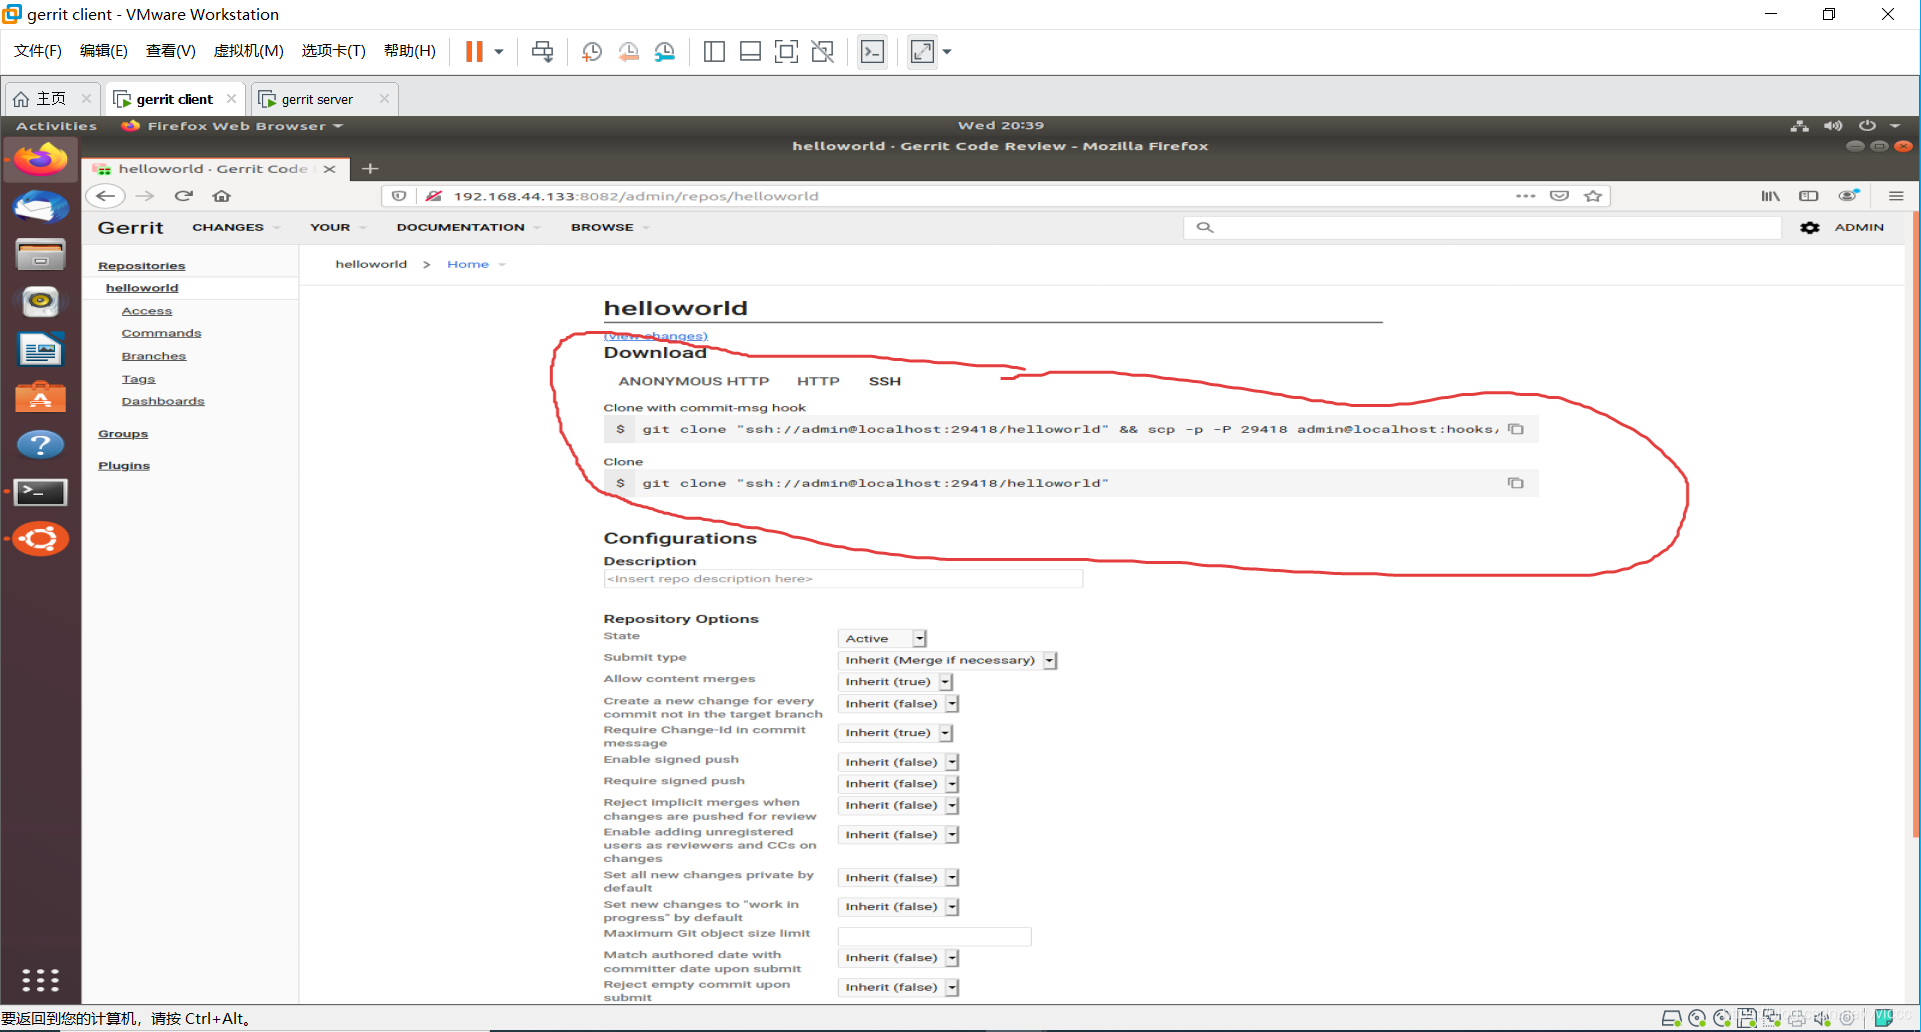Expand the BROWSE menu
This screenshot has width=1921, height=1032.
click(609, 228)
